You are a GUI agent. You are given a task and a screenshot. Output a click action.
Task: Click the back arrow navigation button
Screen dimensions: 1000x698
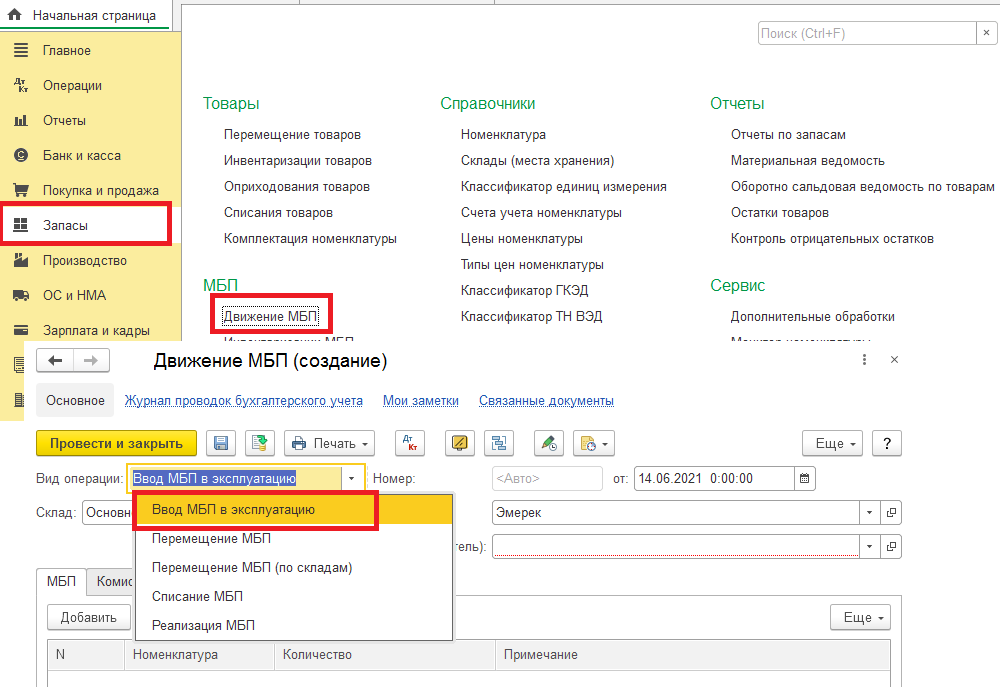(56, 361)
